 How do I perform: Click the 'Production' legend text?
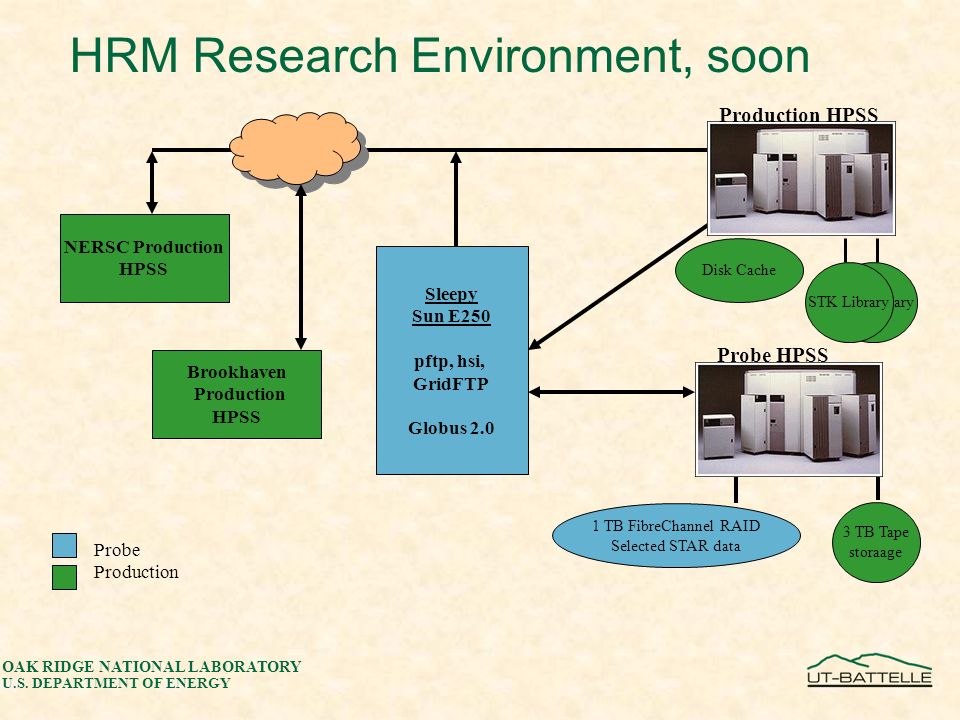136,572
